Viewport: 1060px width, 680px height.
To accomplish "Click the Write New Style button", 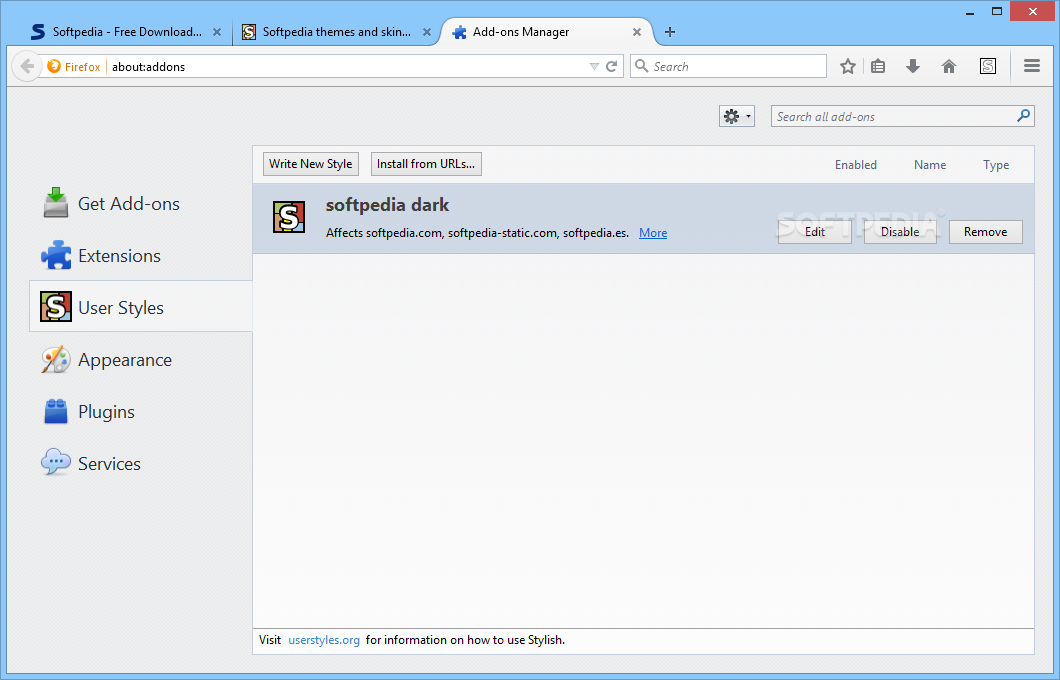I will pos(311,164).
